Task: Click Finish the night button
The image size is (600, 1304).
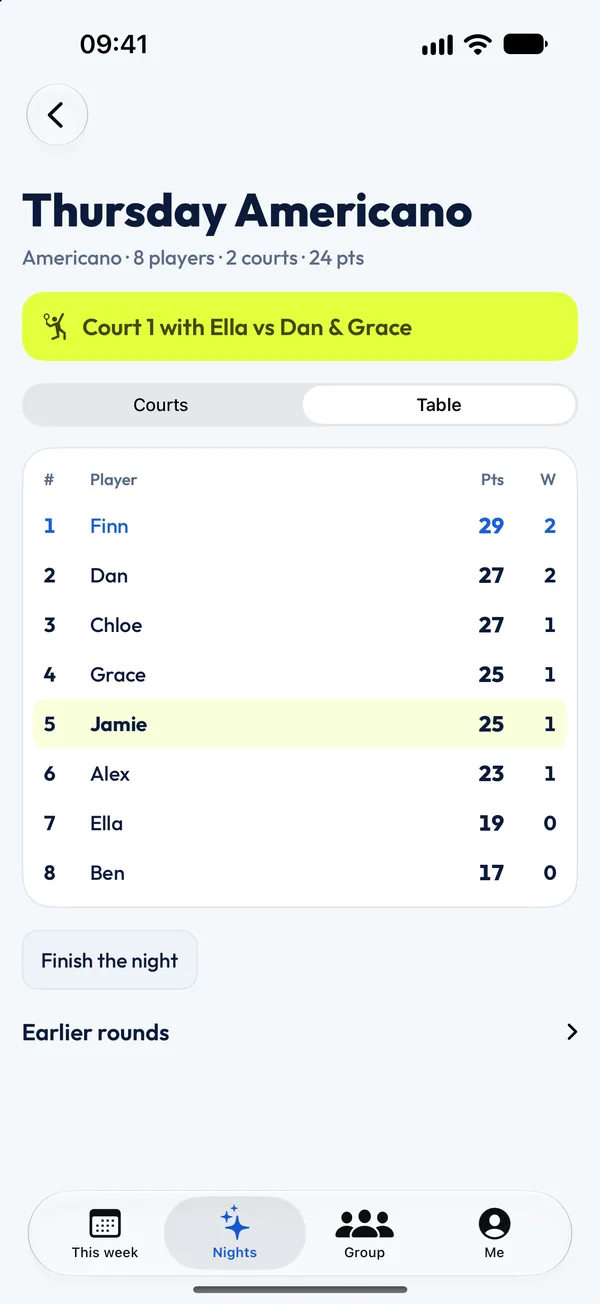Action: pos(110,960)
